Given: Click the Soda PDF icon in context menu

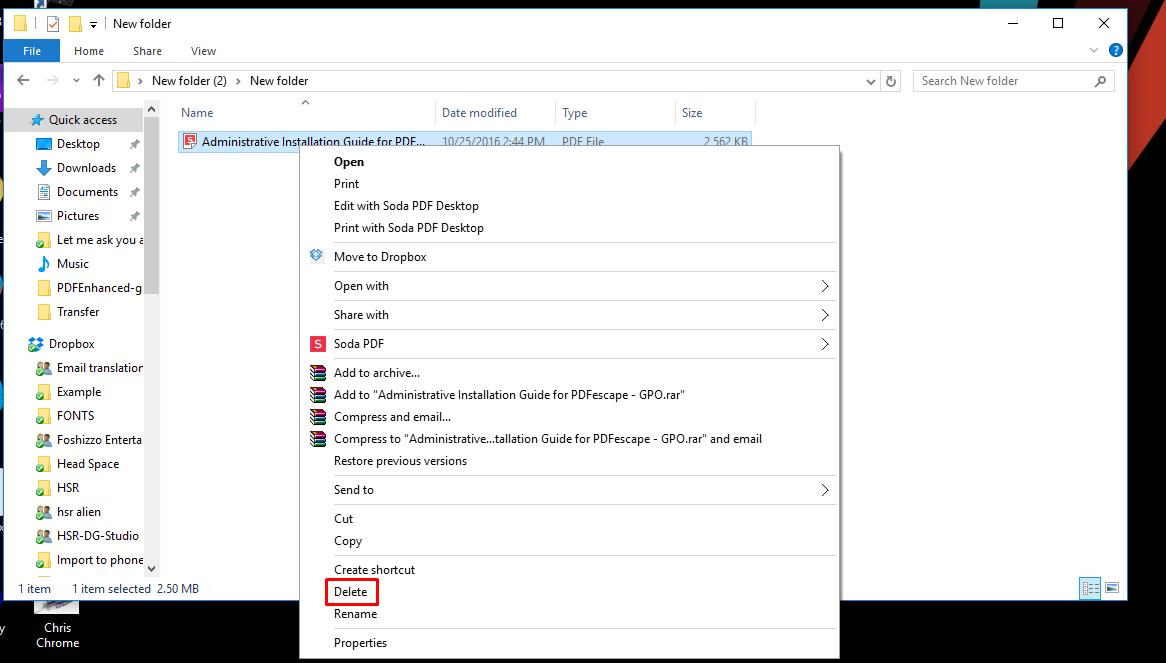Looking at the screenshot, I should pyautogui.click(x=317, y=343).
